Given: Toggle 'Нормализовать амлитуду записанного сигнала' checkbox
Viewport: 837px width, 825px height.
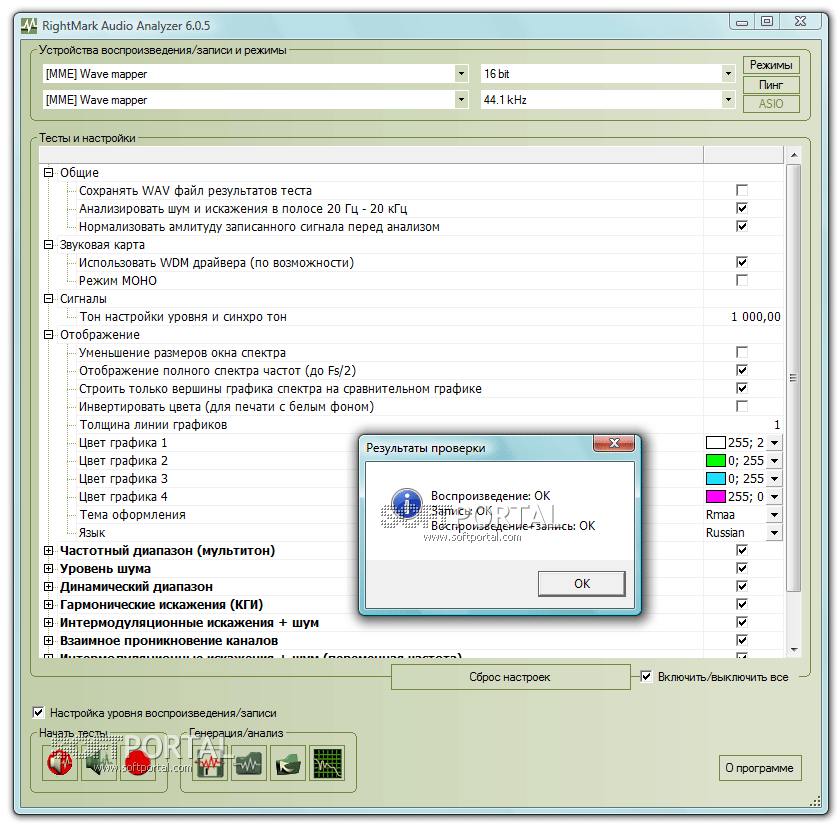Looking at the screenshot, I should coord(742,226).
